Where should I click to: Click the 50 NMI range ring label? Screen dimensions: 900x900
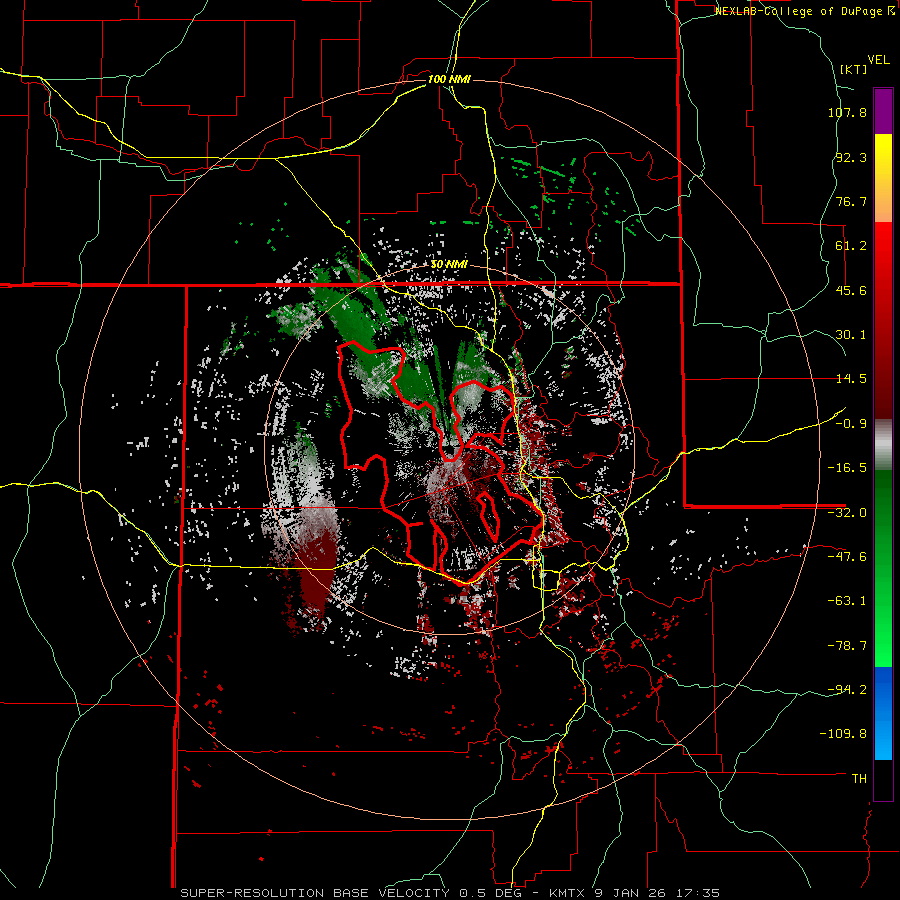pos(449,264)
